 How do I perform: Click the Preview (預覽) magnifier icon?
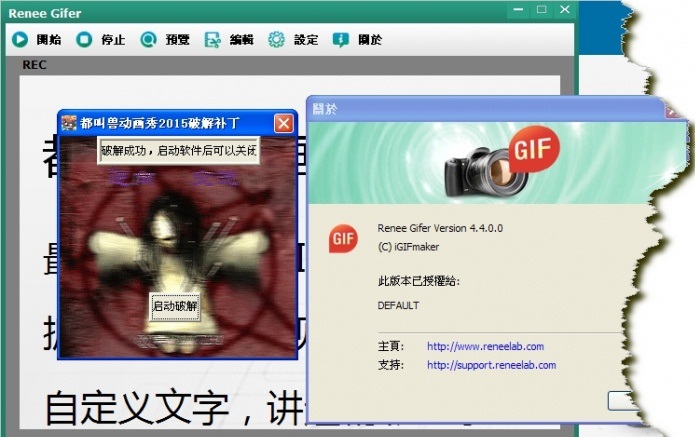tap(148, 39)
